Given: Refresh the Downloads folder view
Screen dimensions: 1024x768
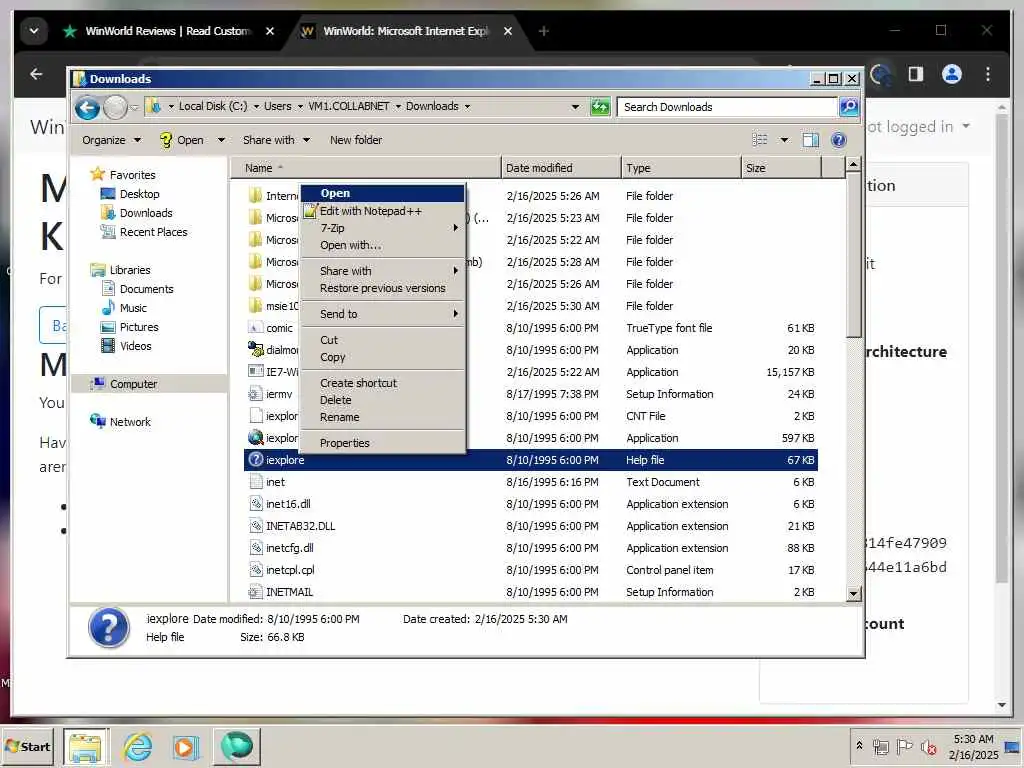Looking at the screenshot, I should coord(600,106).
